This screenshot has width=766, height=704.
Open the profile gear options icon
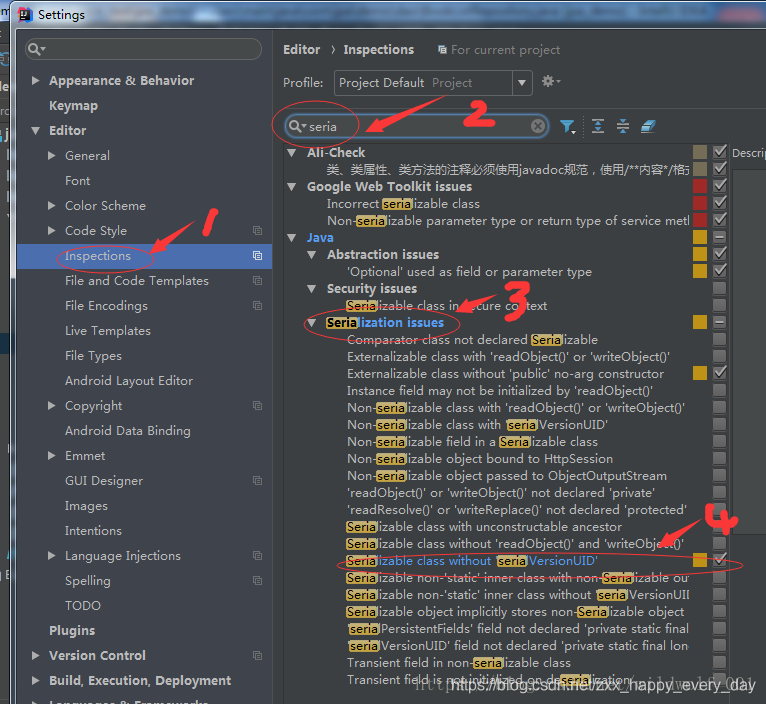(551, 81)
